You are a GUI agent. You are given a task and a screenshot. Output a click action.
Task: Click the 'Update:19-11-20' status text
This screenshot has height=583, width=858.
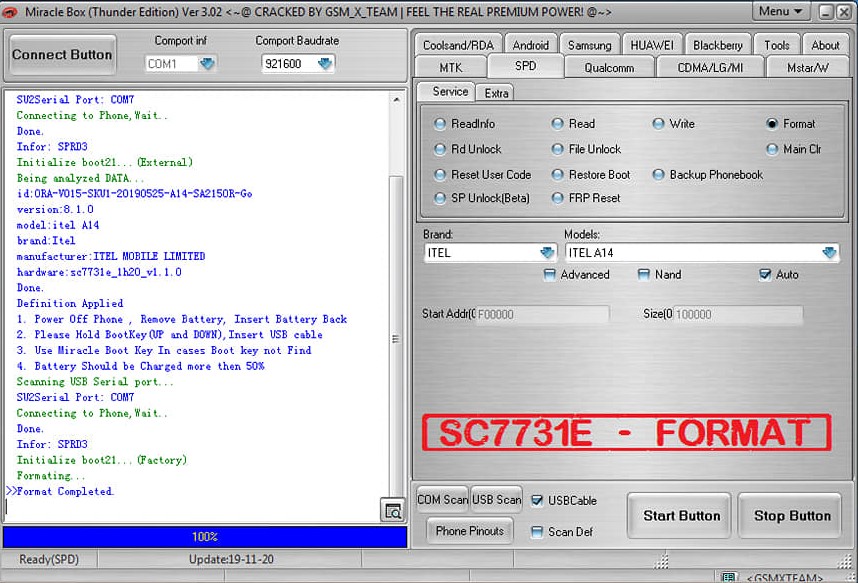[x=231, y=559]
